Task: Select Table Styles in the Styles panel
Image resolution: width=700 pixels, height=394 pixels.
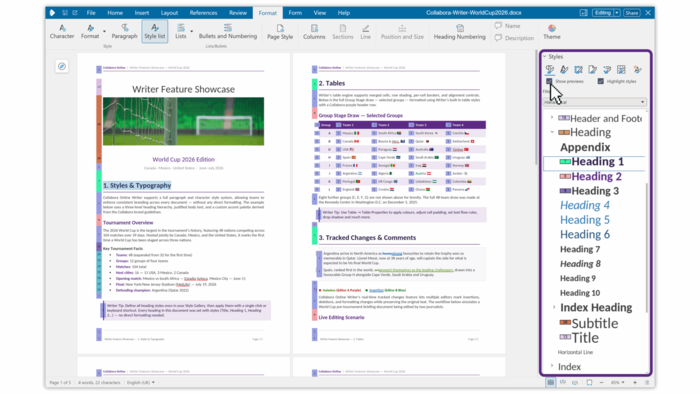Action: click(x=621, y=70)
